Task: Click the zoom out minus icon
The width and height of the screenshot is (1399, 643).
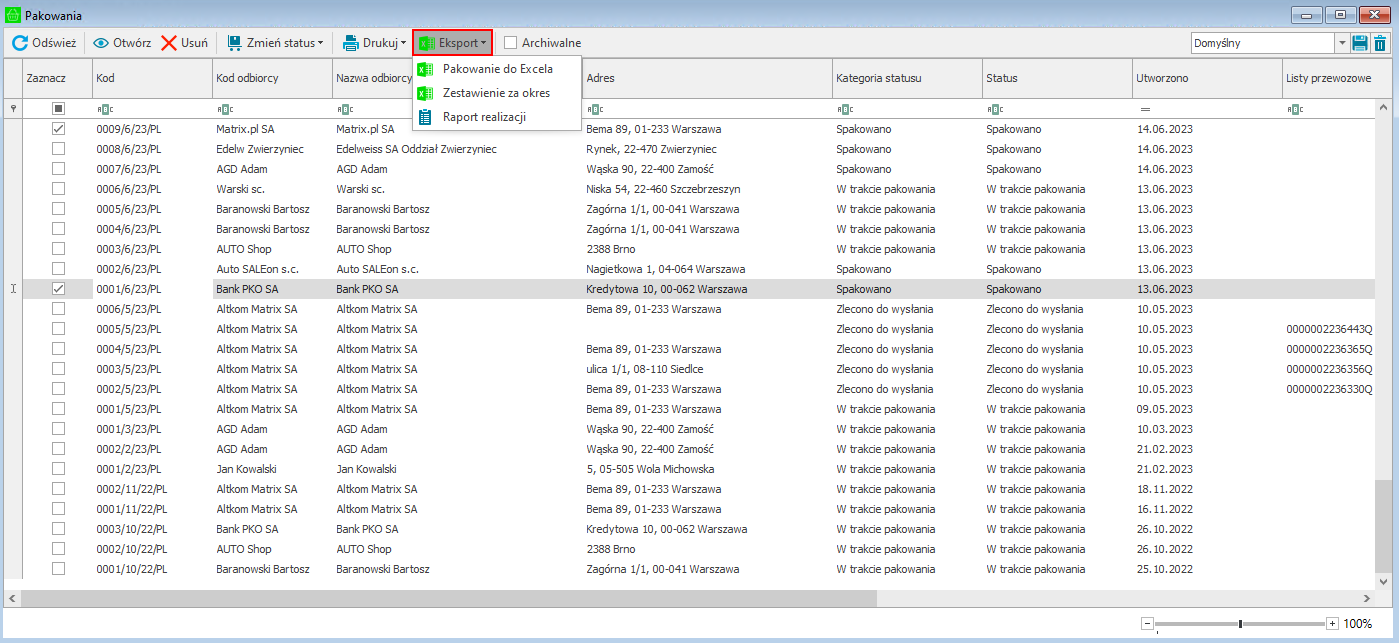Action: tap(1147, 624)
